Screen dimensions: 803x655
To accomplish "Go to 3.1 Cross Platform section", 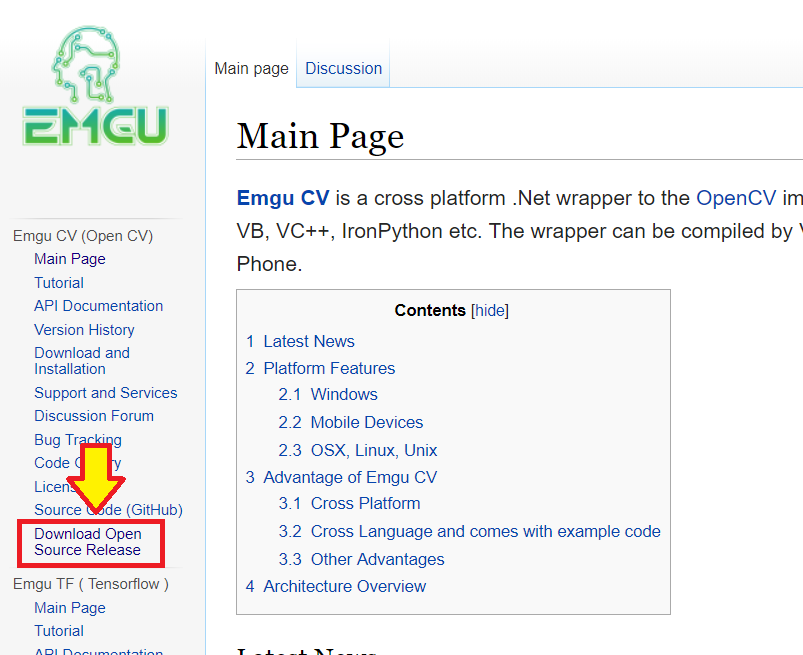I will (x=349, y=503).
